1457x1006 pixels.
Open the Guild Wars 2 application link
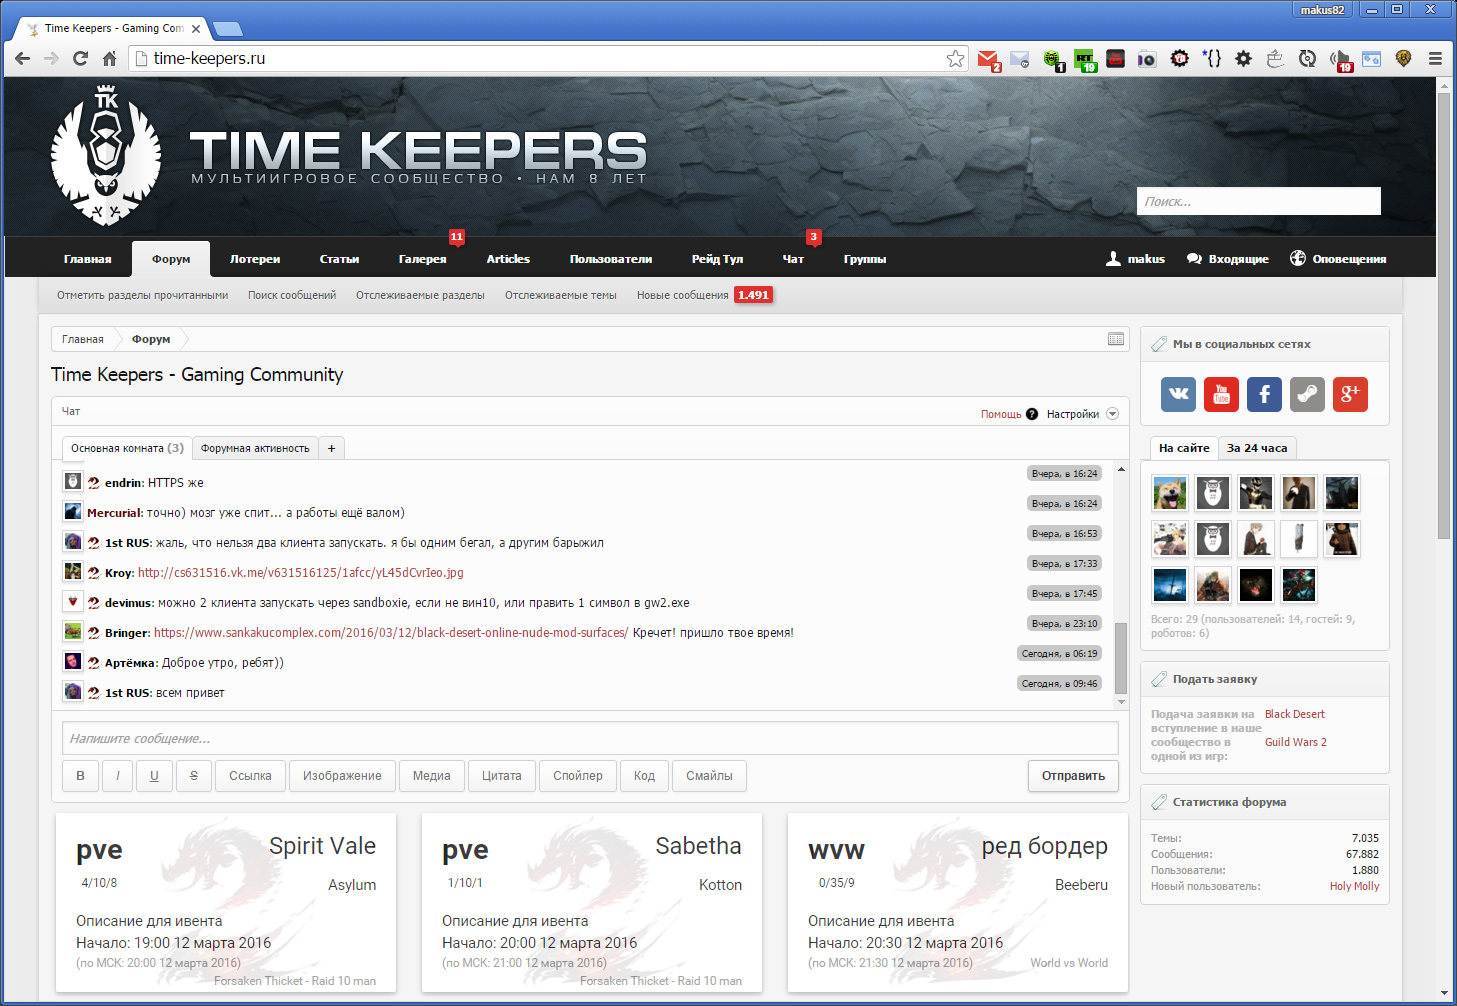tap(1295, 742)
